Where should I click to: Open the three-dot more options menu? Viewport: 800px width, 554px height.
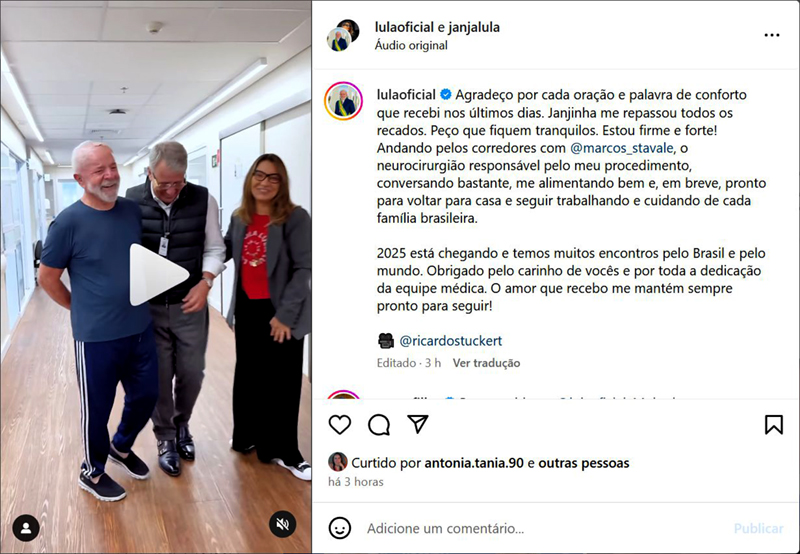pyautogui.click(x=771, y=35)
